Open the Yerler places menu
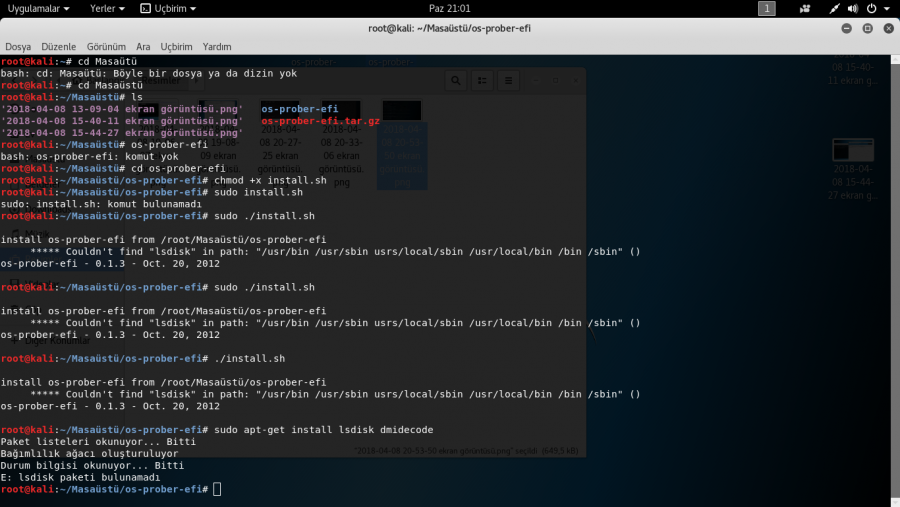Viewport: 900px width, 507px height. pos(107,9)
